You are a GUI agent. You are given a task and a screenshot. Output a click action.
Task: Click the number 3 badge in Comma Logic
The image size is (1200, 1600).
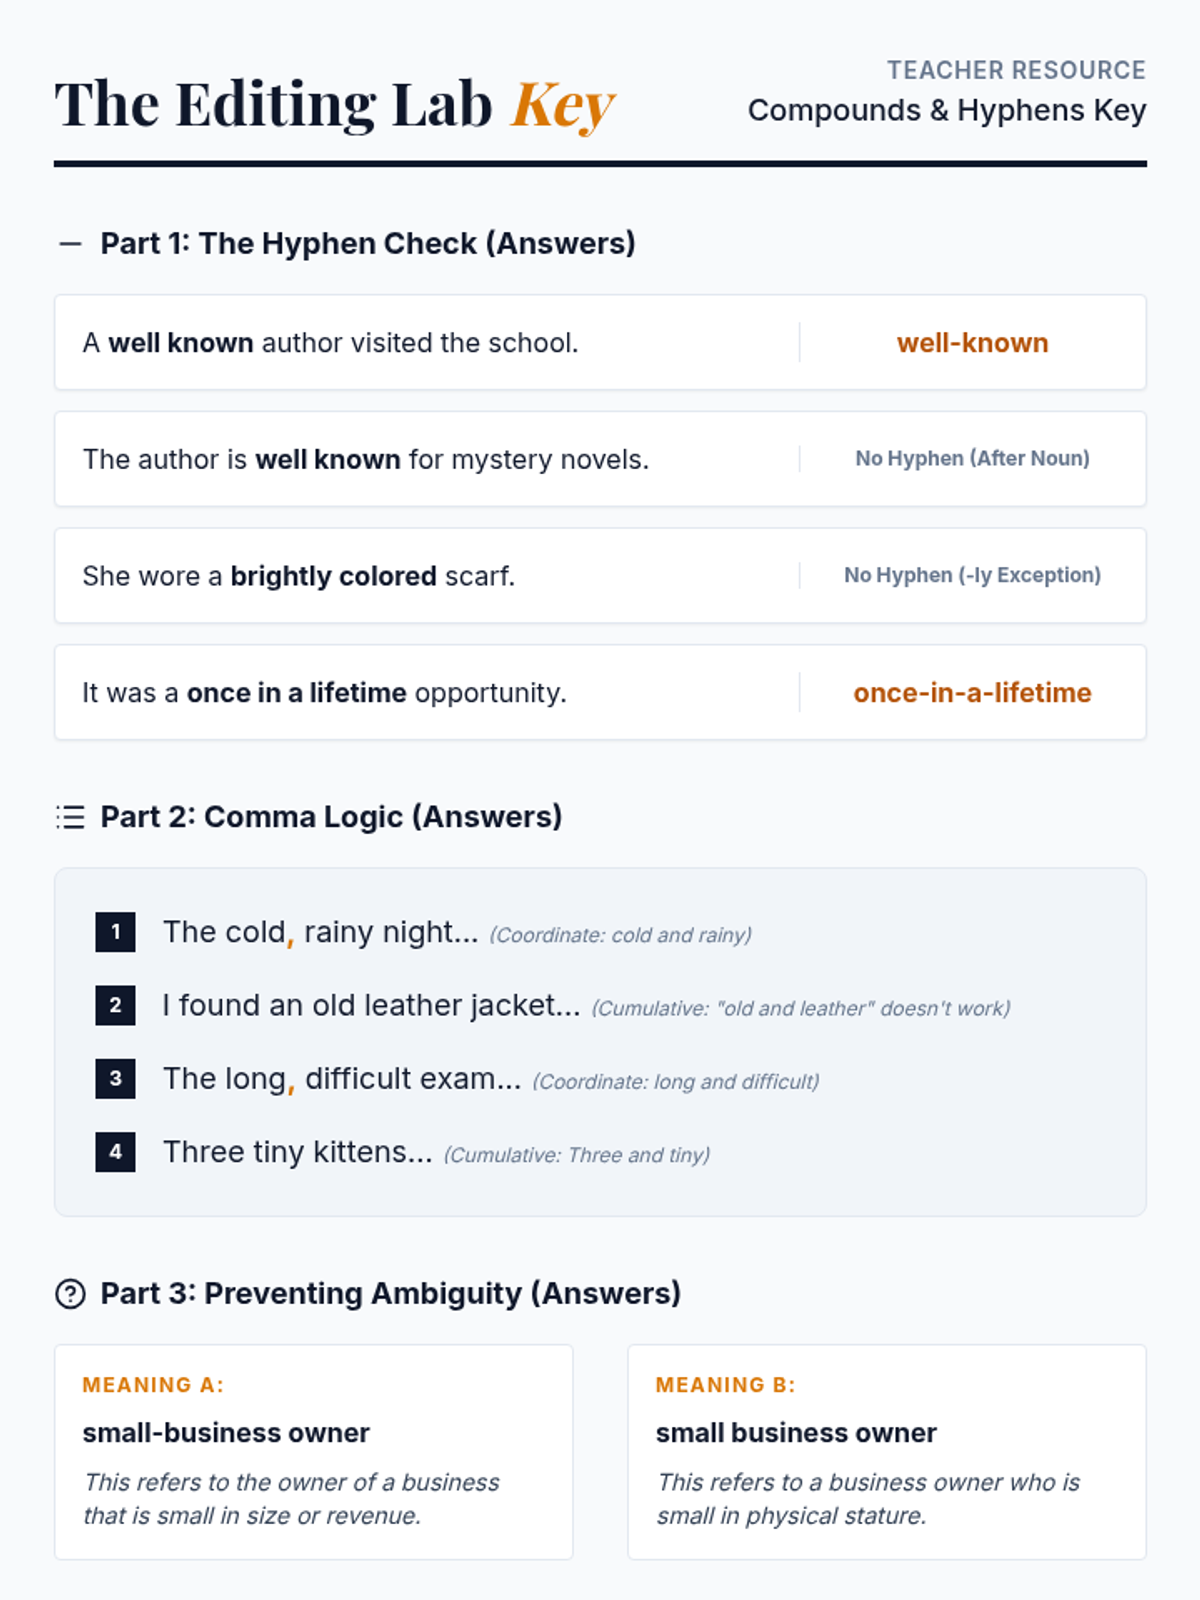tap(116, 1078)
